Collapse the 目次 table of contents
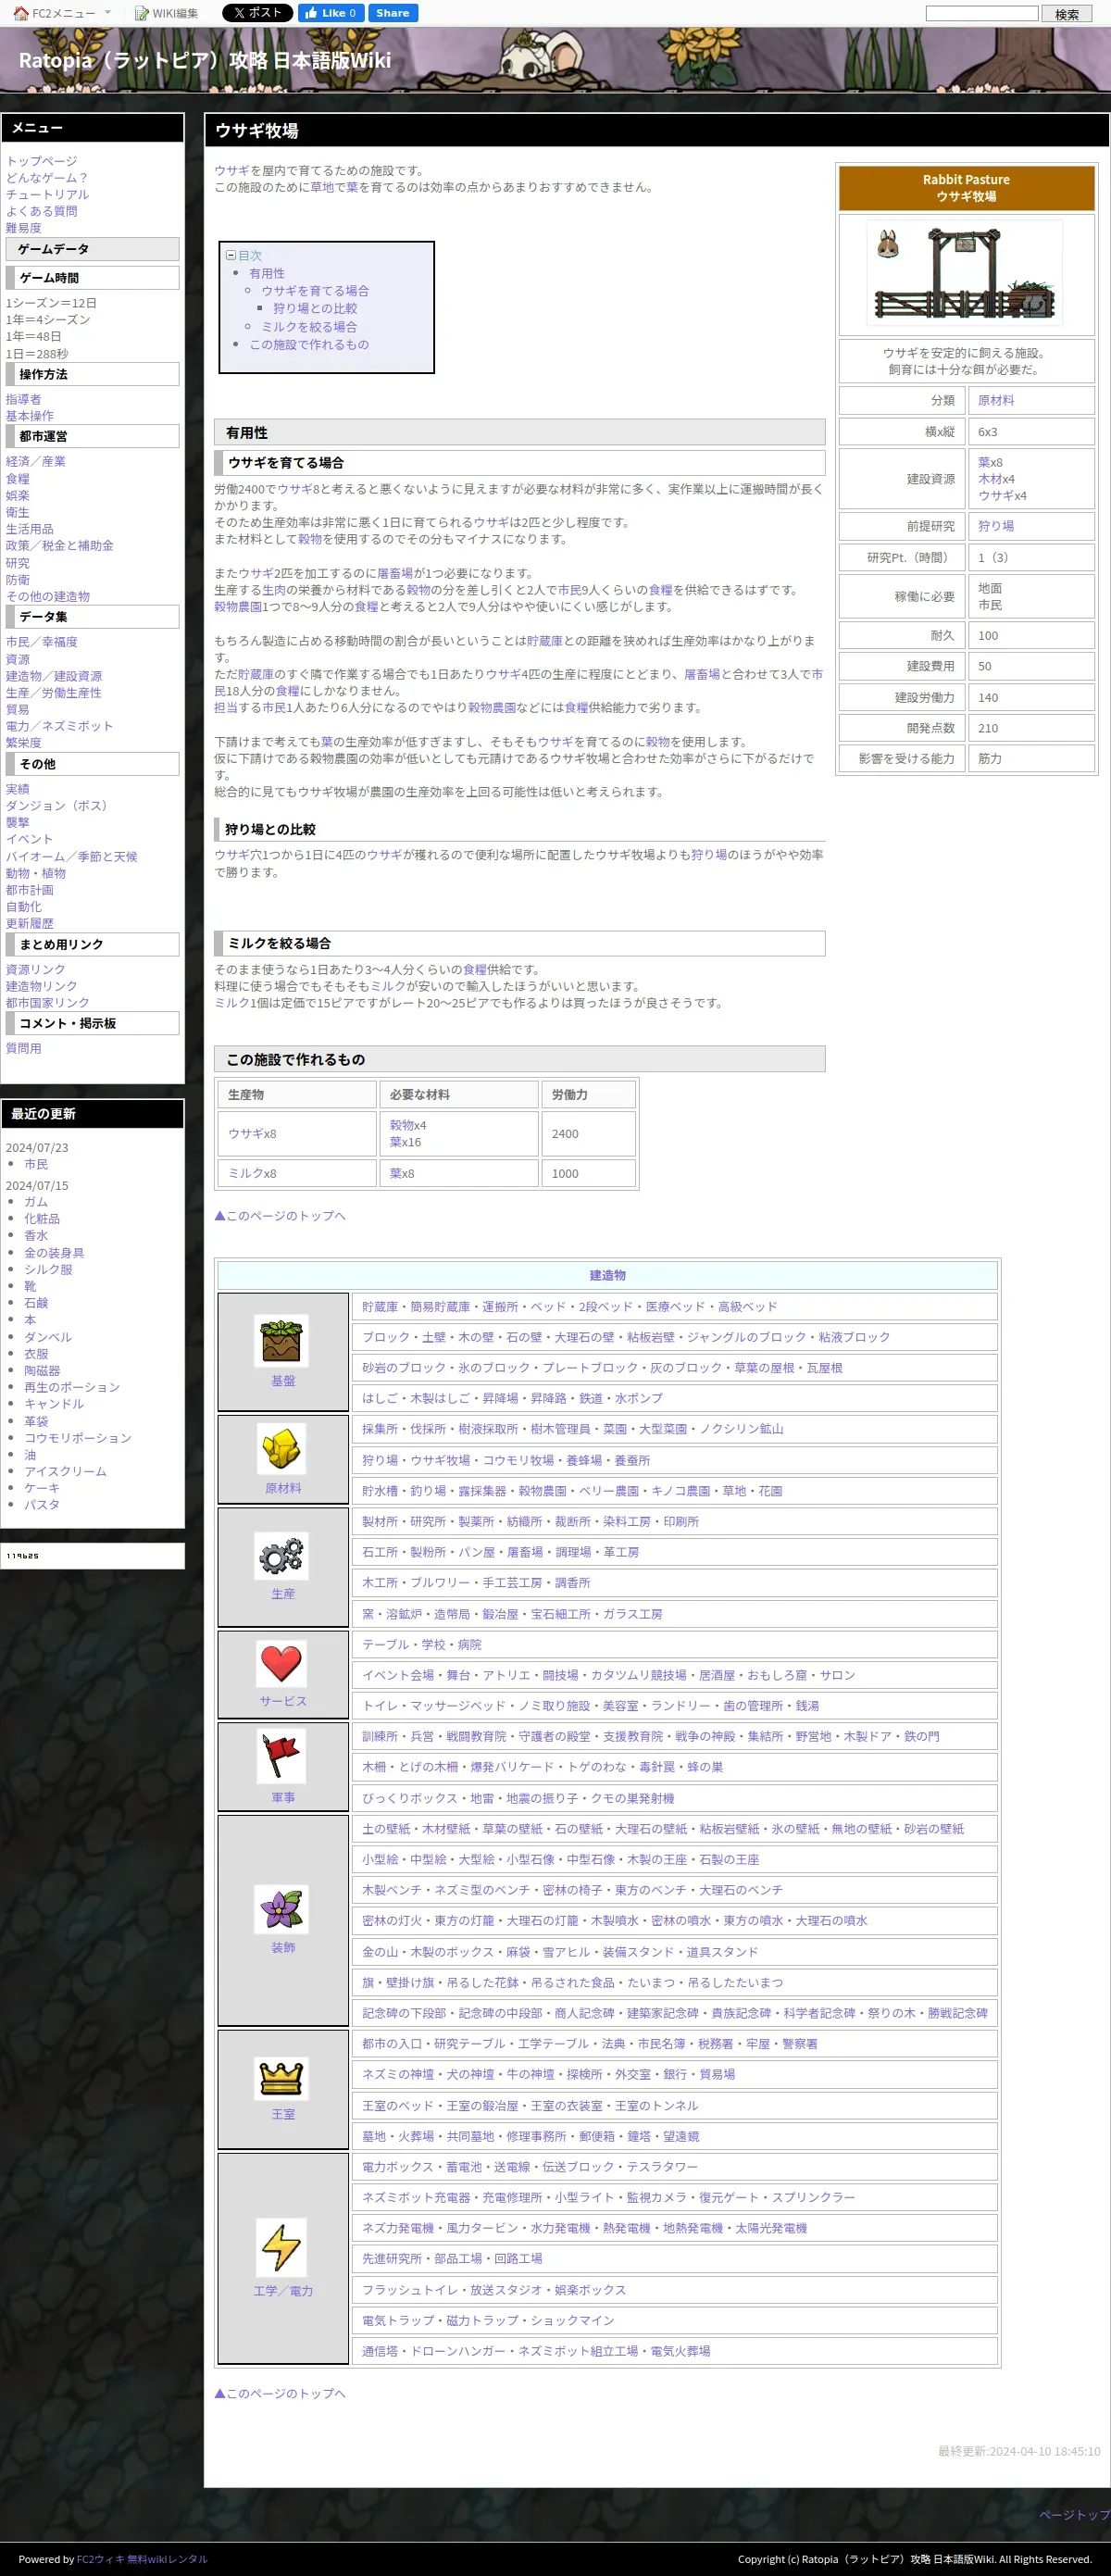 pos(231,256)
